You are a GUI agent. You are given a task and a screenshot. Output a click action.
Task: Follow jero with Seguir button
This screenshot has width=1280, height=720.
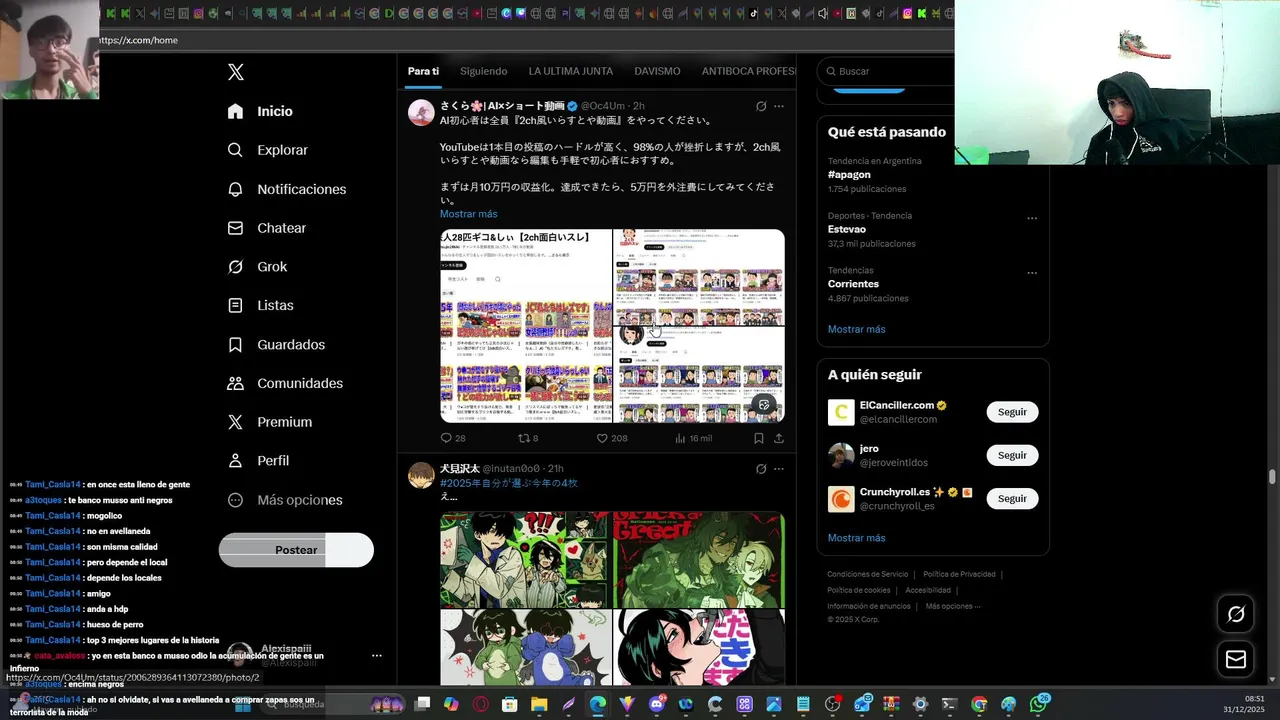tap(1012, 455)
